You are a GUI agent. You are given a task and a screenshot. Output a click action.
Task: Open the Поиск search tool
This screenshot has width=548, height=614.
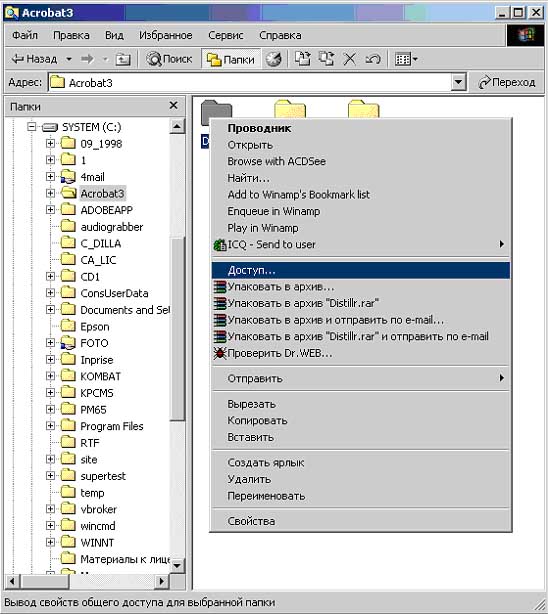[x=169, y=59]
